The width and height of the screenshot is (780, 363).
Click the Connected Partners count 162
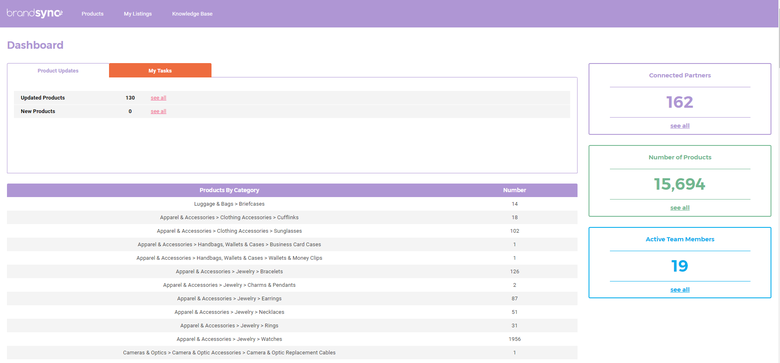coord(680,102)
